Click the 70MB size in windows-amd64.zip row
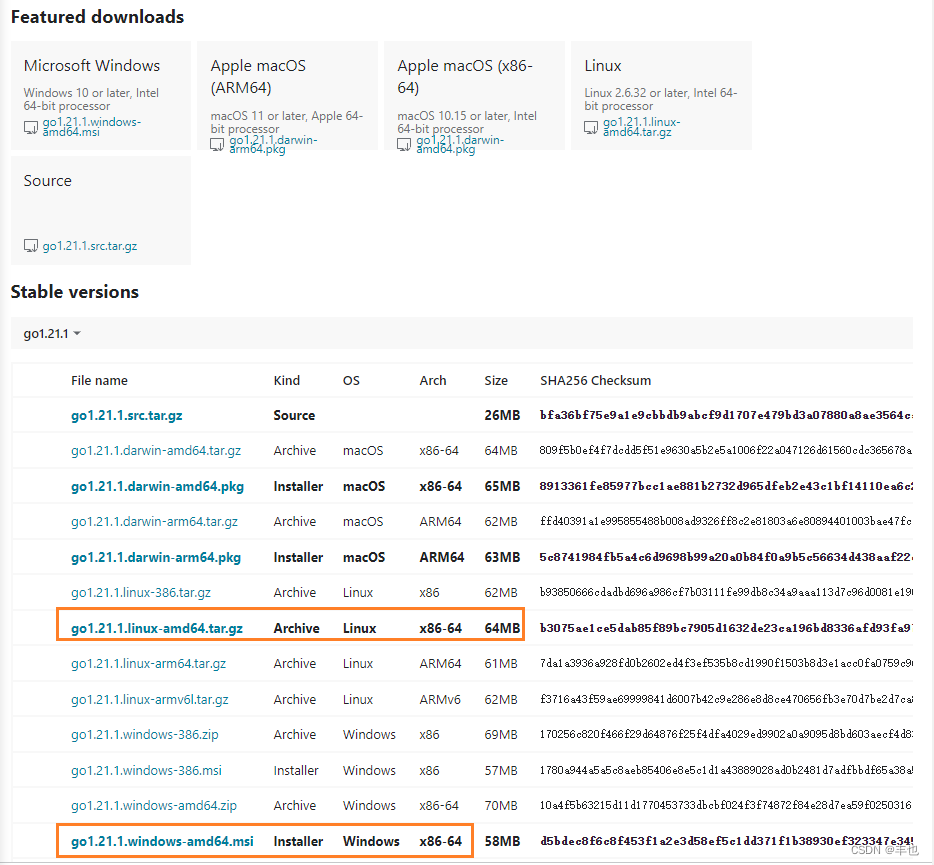934x865 pixels. [501, 805]
